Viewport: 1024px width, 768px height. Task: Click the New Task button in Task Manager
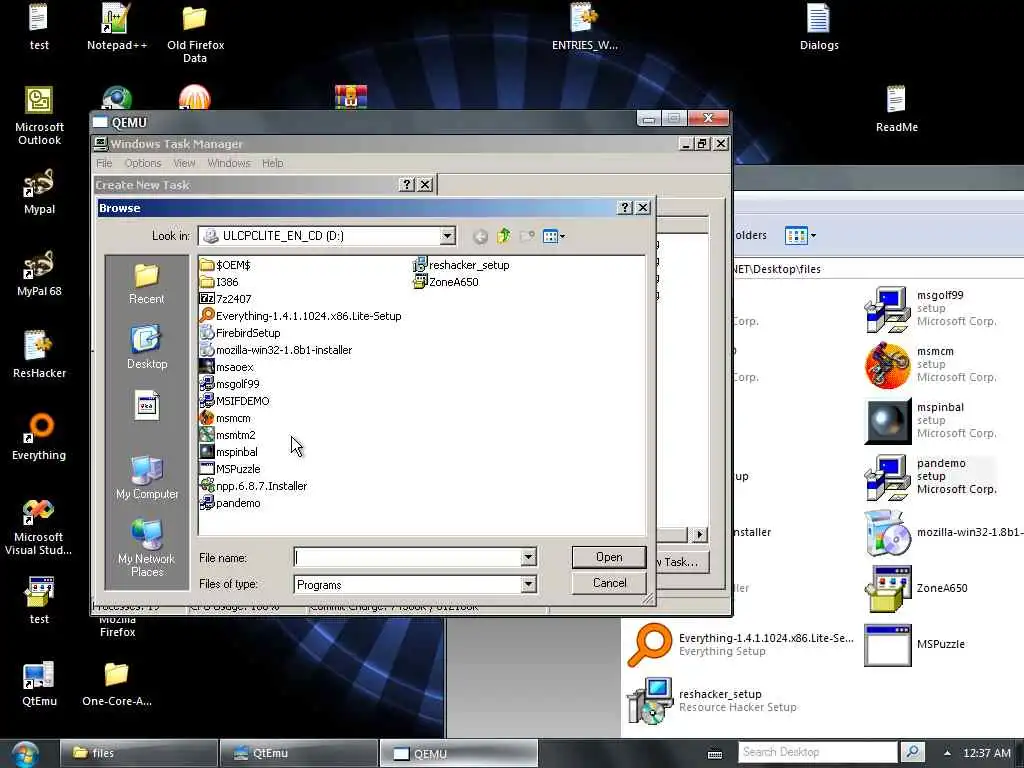pos(681,562)
